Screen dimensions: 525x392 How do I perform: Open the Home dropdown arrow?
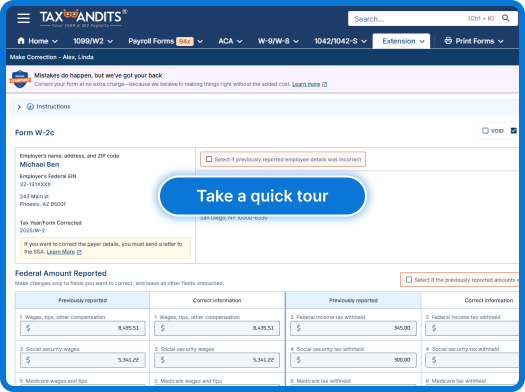(55, 41)
